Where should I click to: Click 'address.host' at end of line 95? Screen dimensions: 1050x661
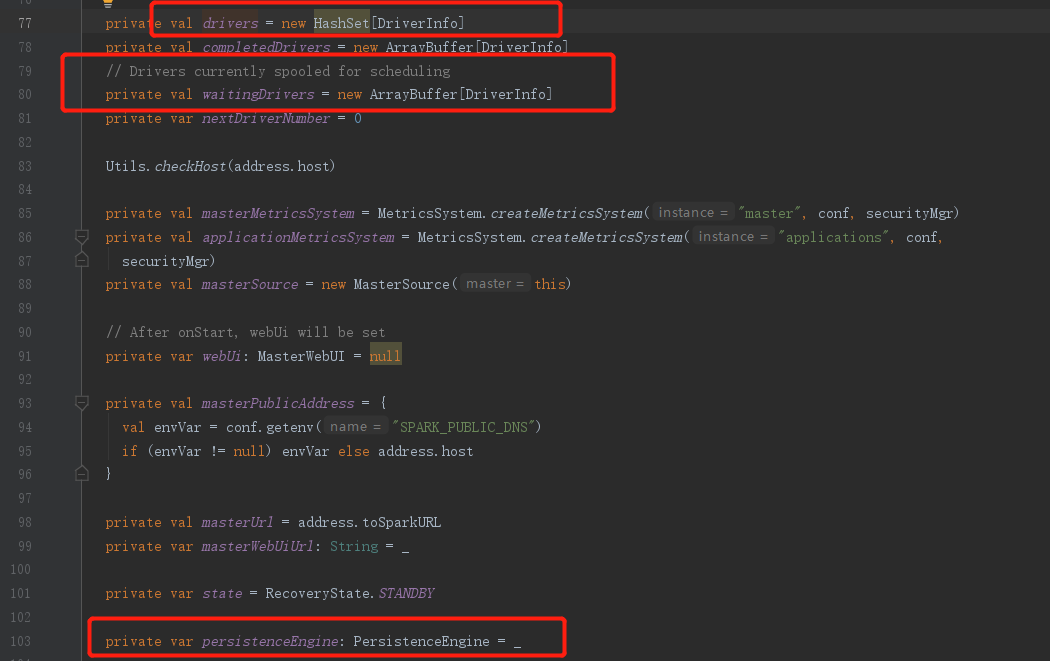(425, 451)
